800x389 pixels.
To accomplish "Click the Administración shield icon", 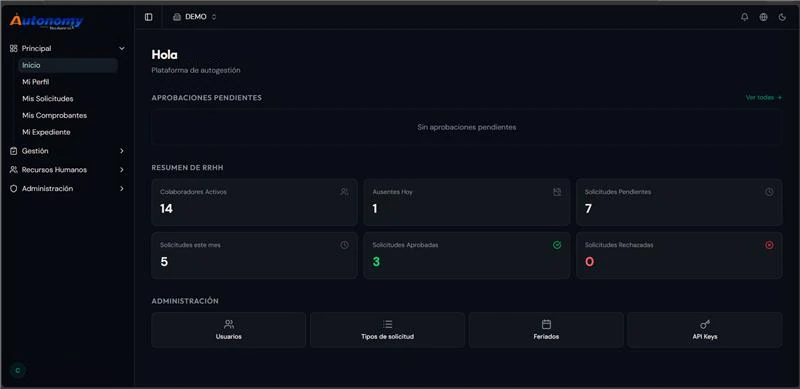I will (x=14, y=188).
